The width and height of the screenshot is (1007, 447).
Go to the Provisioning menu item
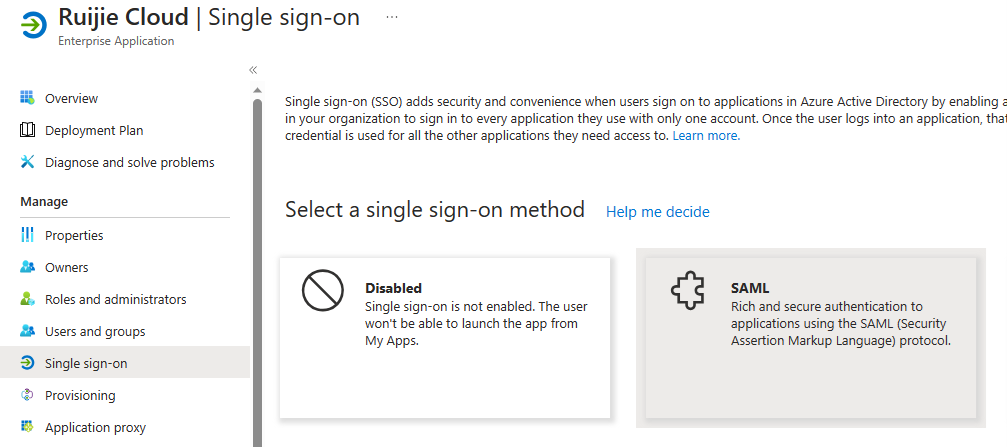(80, 395)
